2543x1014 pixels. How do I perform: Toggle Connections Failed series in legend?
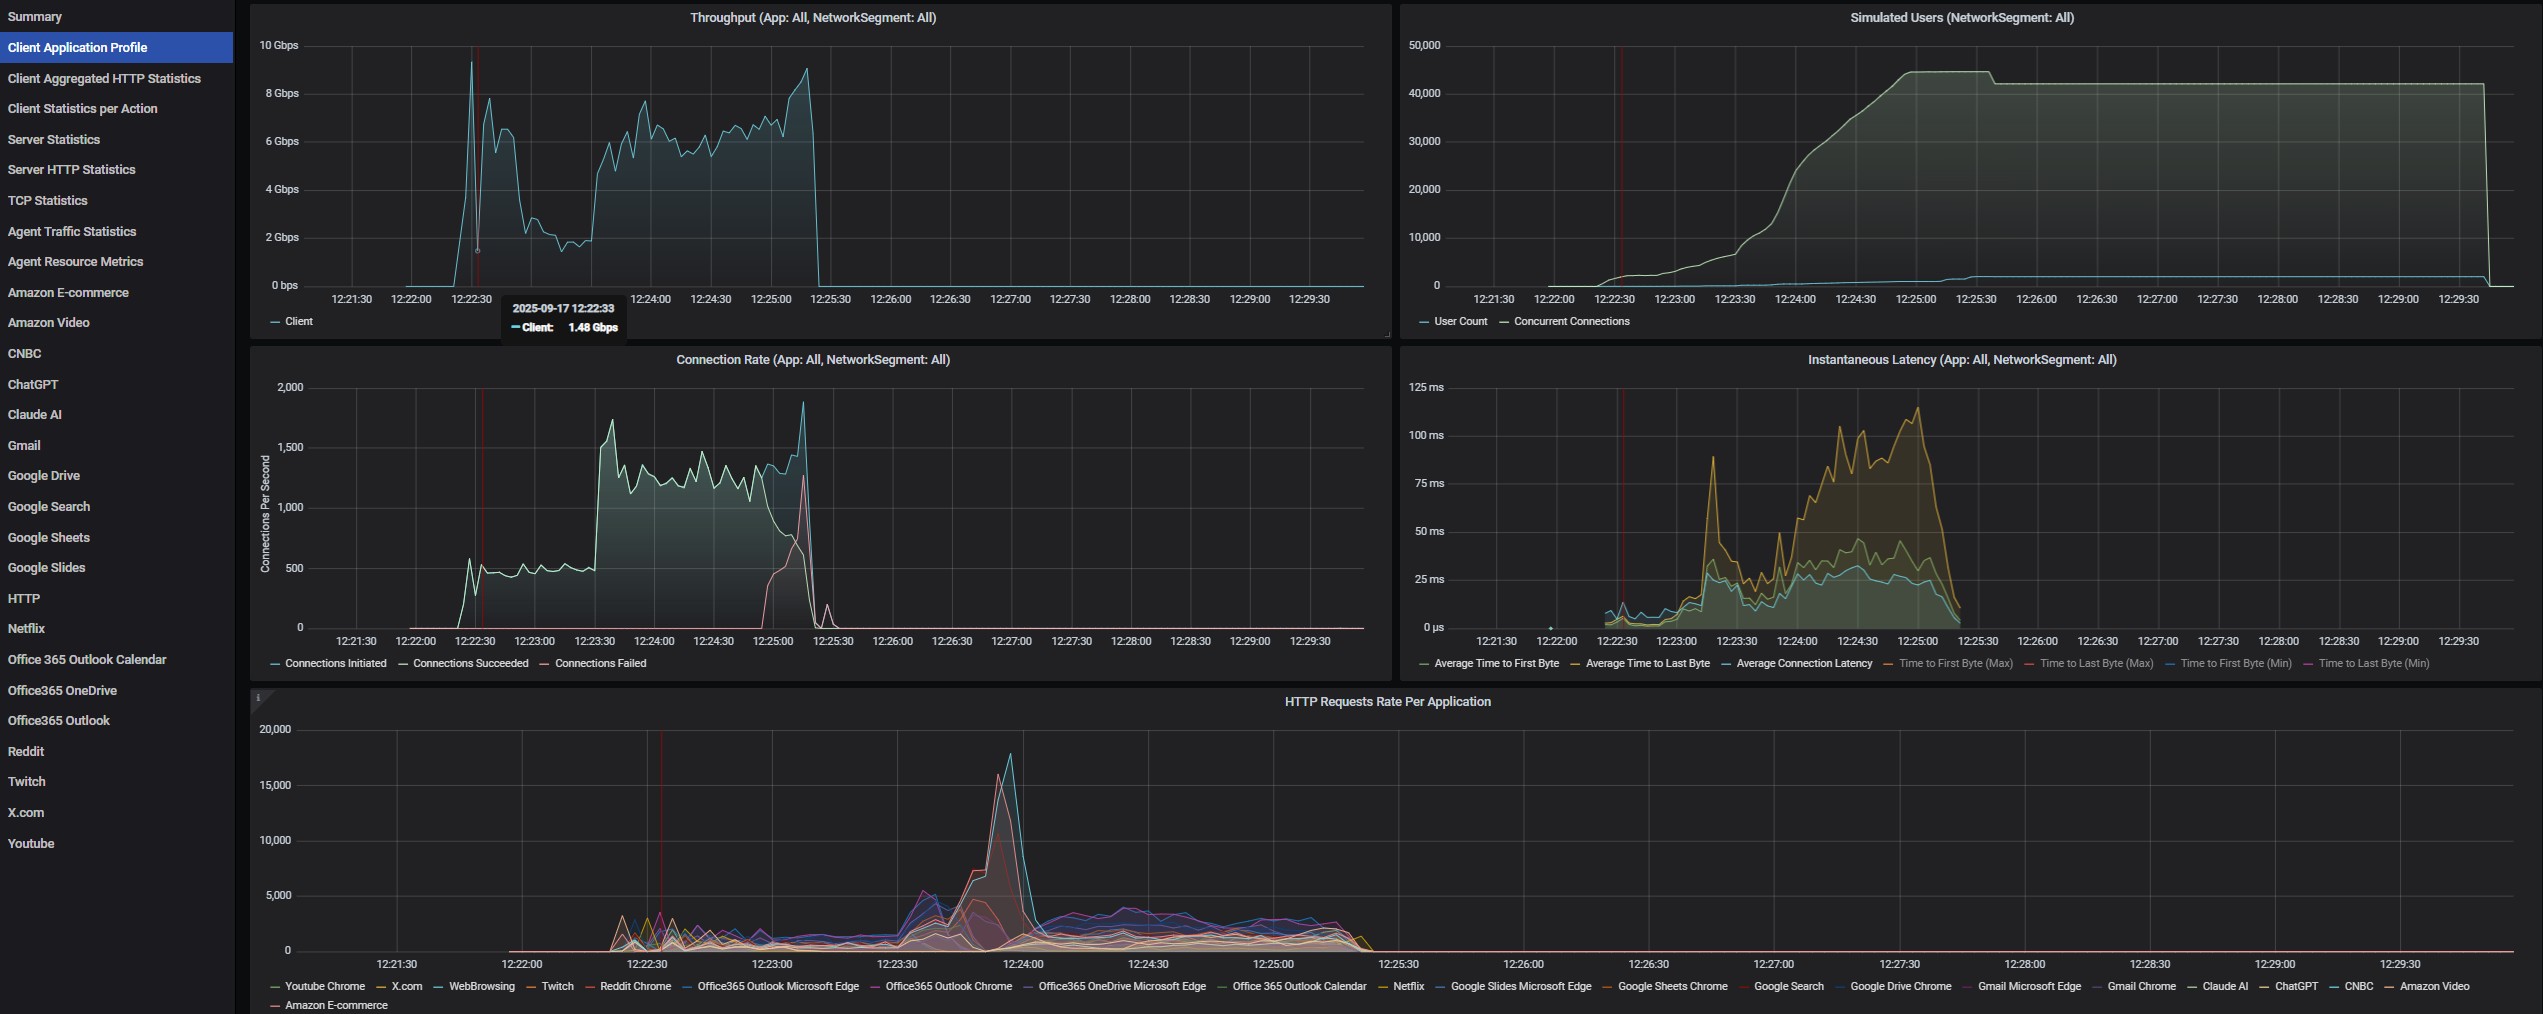pos(600,664)
